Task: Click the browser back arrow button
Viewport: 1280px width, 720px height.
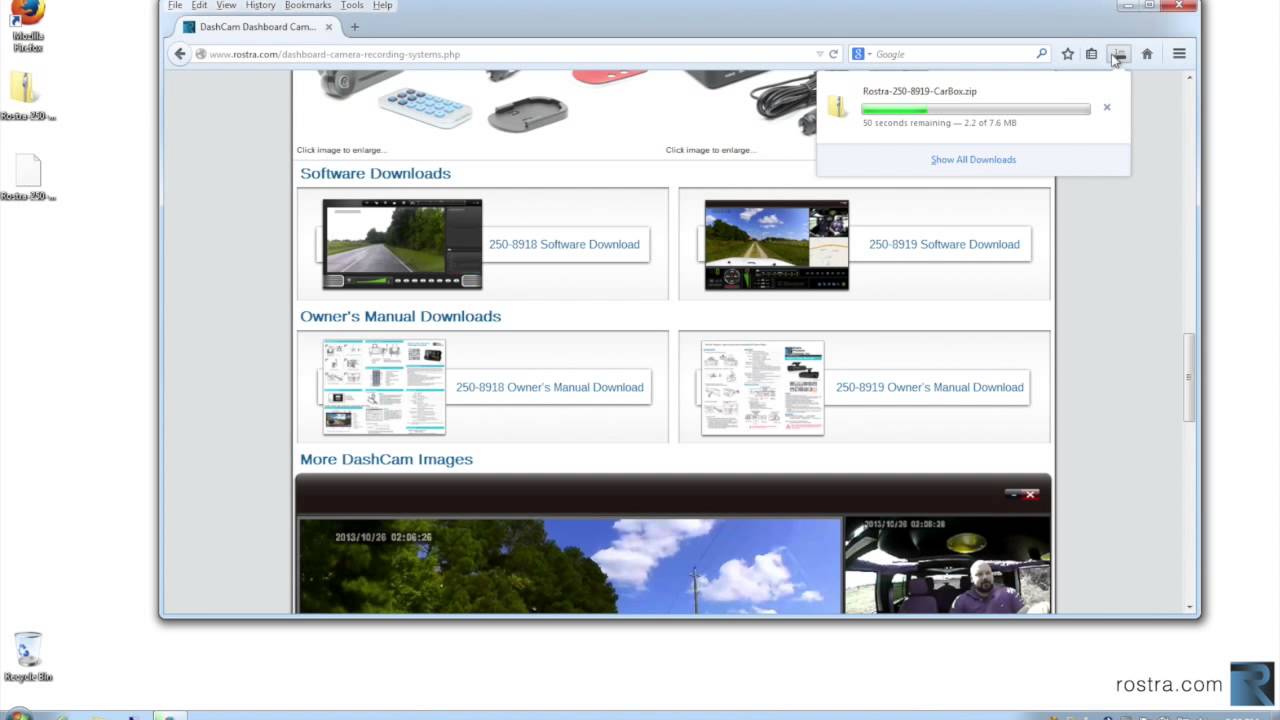Action: pos(180,54)
